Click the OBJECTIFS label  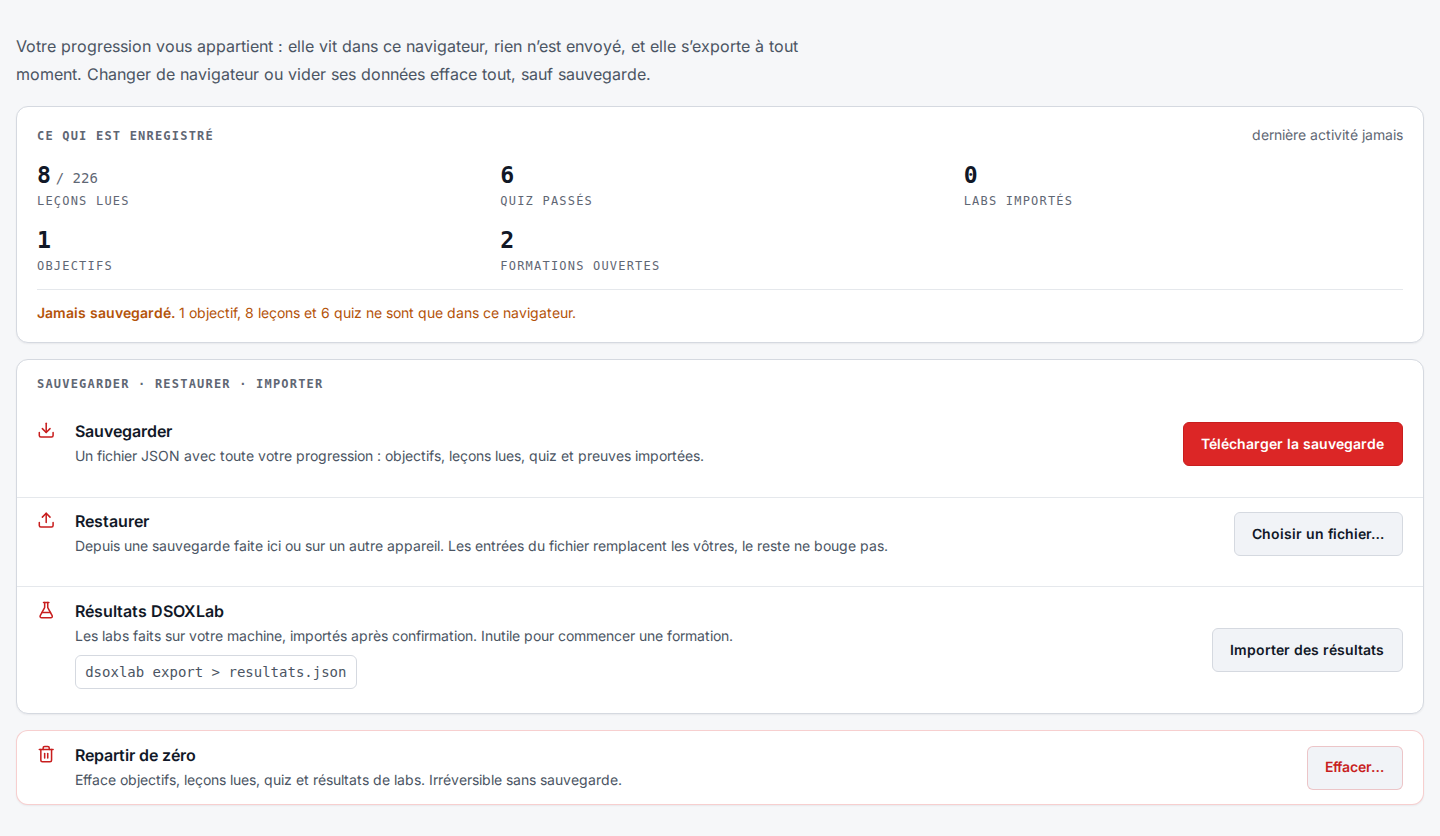[75, 266]
